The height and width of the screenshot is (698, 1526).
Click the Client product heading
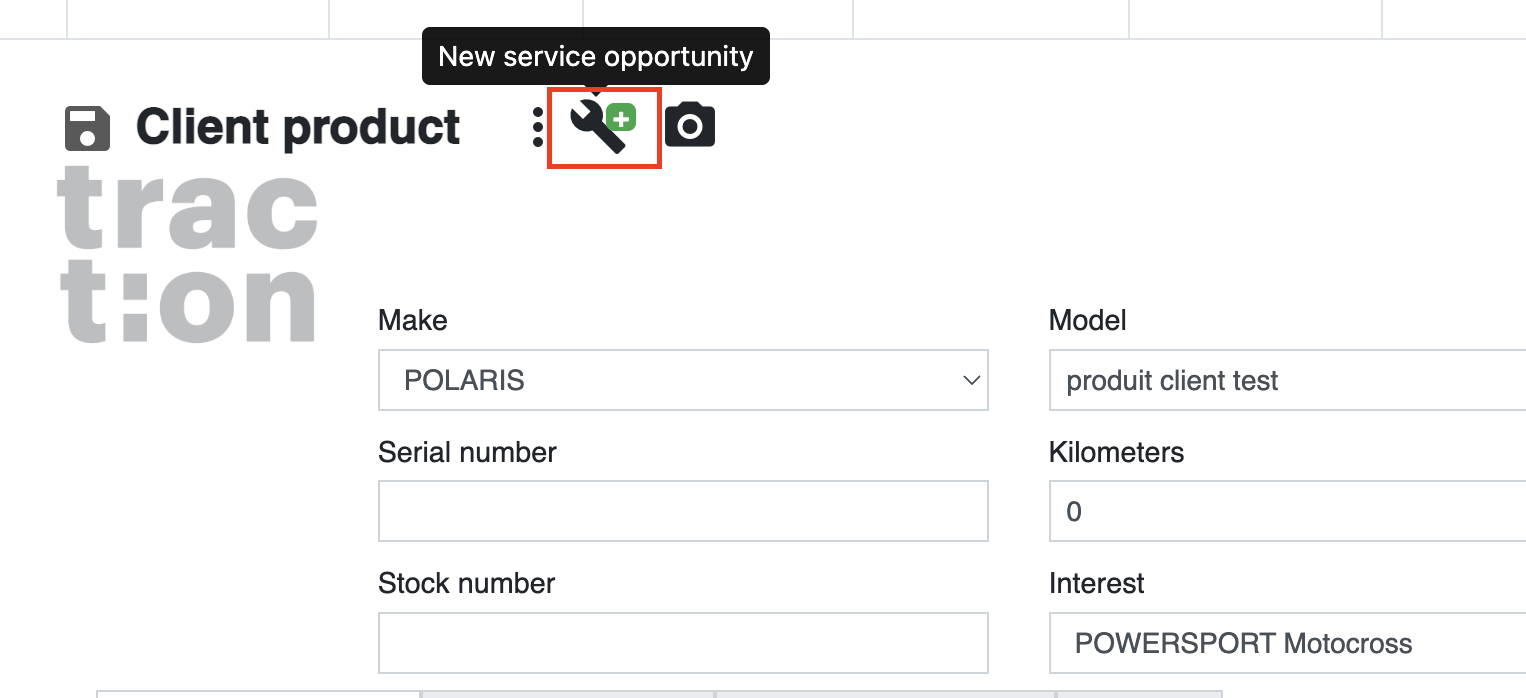(x=298, y=128)
